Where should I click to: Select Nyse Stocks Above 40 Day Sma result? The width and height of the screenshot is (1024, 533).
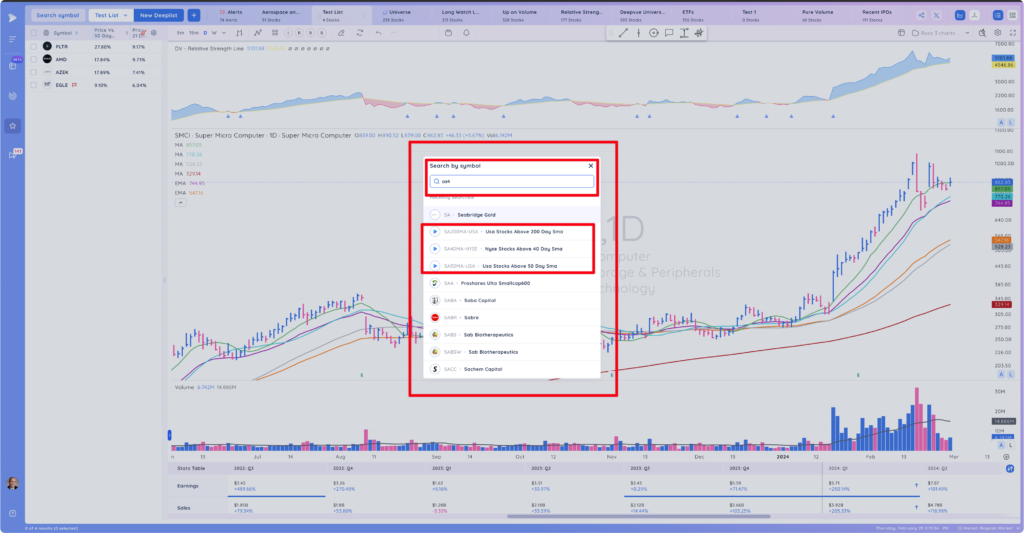click(x=511, y=249)
